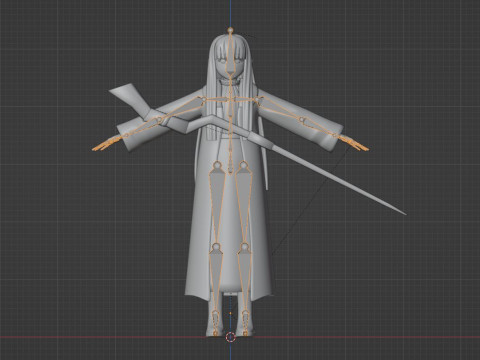Select the joint sphere above the character's head
This screenshot has width=480, height=360.
230,30
